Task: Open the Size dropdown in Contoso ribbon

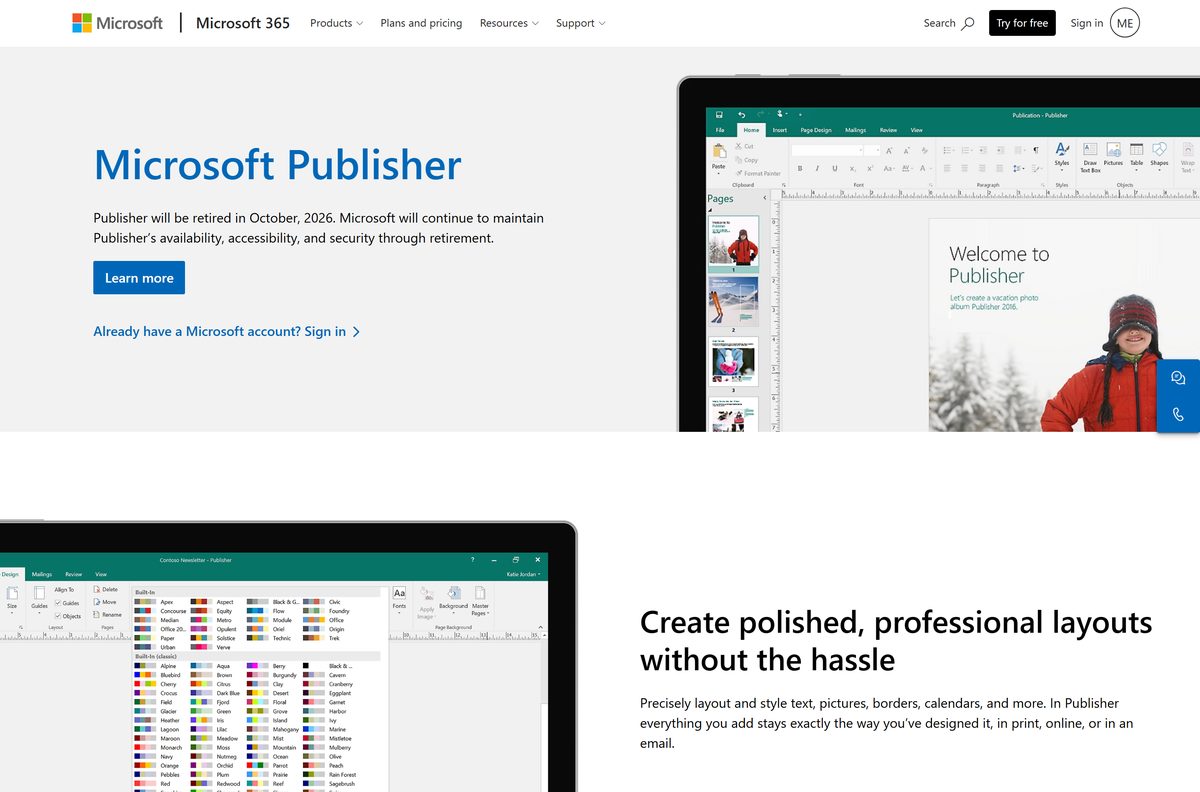Action: (12, 599)
